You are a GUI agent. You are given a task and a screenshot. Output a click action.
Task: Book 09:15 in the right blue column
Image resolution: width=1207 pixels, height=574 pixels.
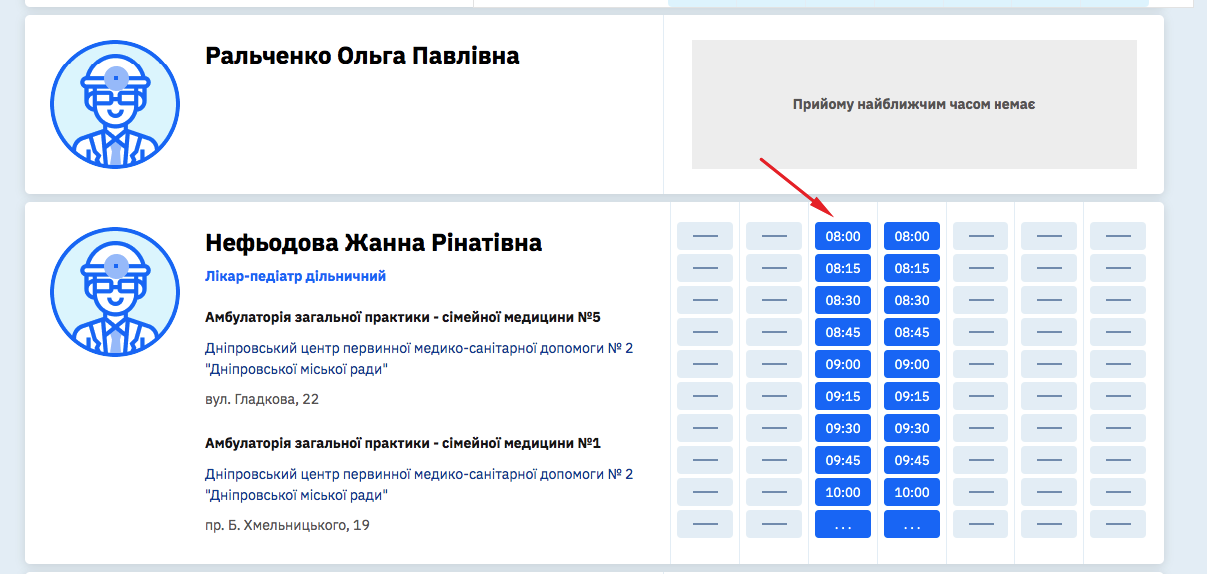pyautogui.click(x=911, y=397)
